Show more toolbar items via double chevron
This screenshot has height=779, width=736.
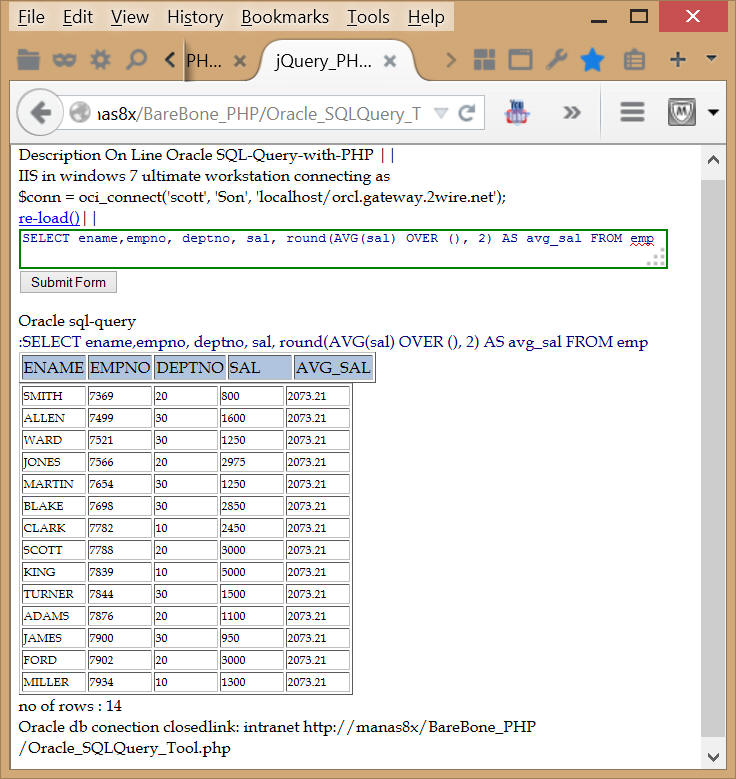572,113
